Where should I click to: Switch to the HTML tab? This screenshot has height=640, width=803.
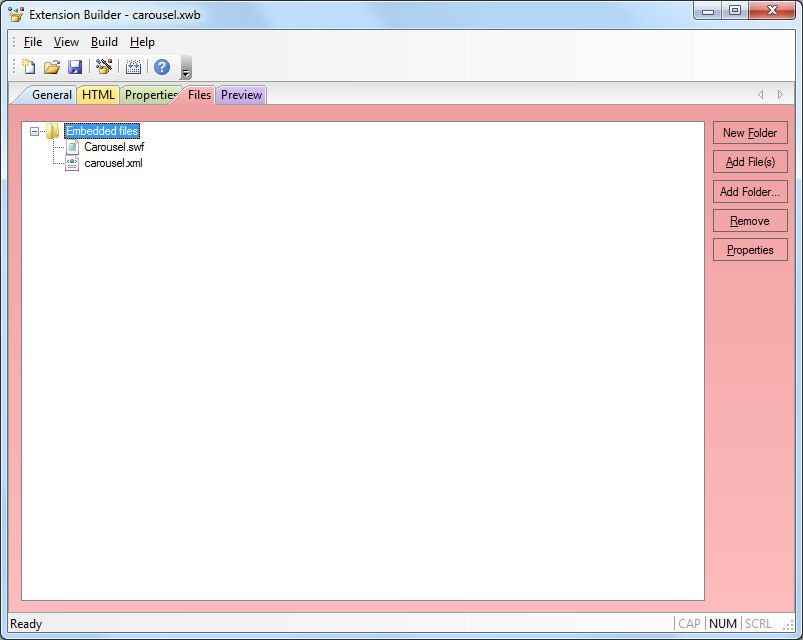[98, 95]
